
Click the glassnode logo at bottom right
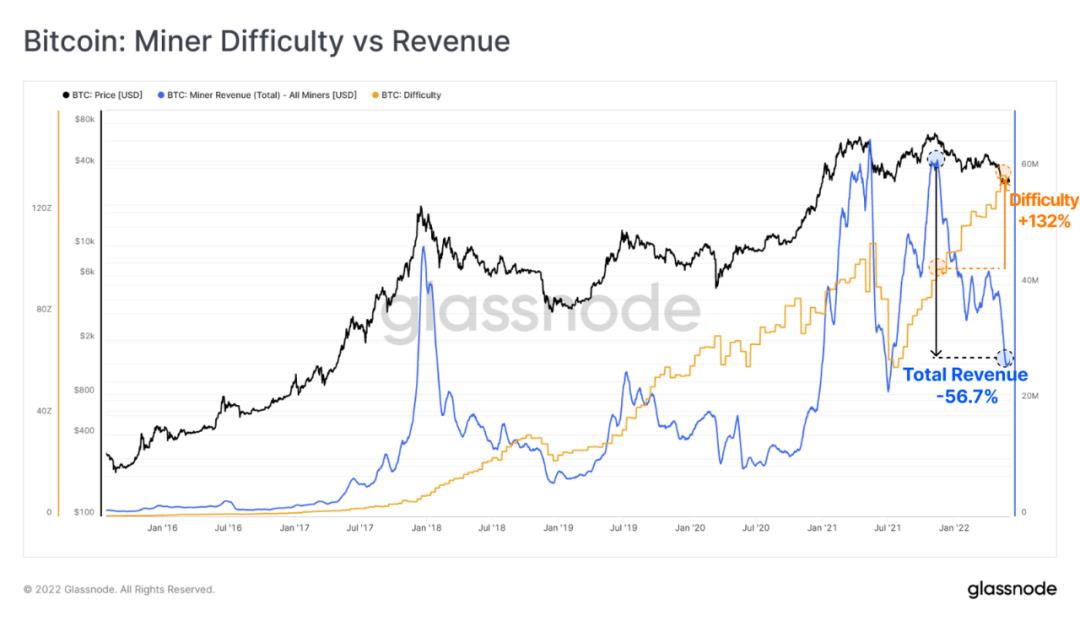tap(1012, 589)
